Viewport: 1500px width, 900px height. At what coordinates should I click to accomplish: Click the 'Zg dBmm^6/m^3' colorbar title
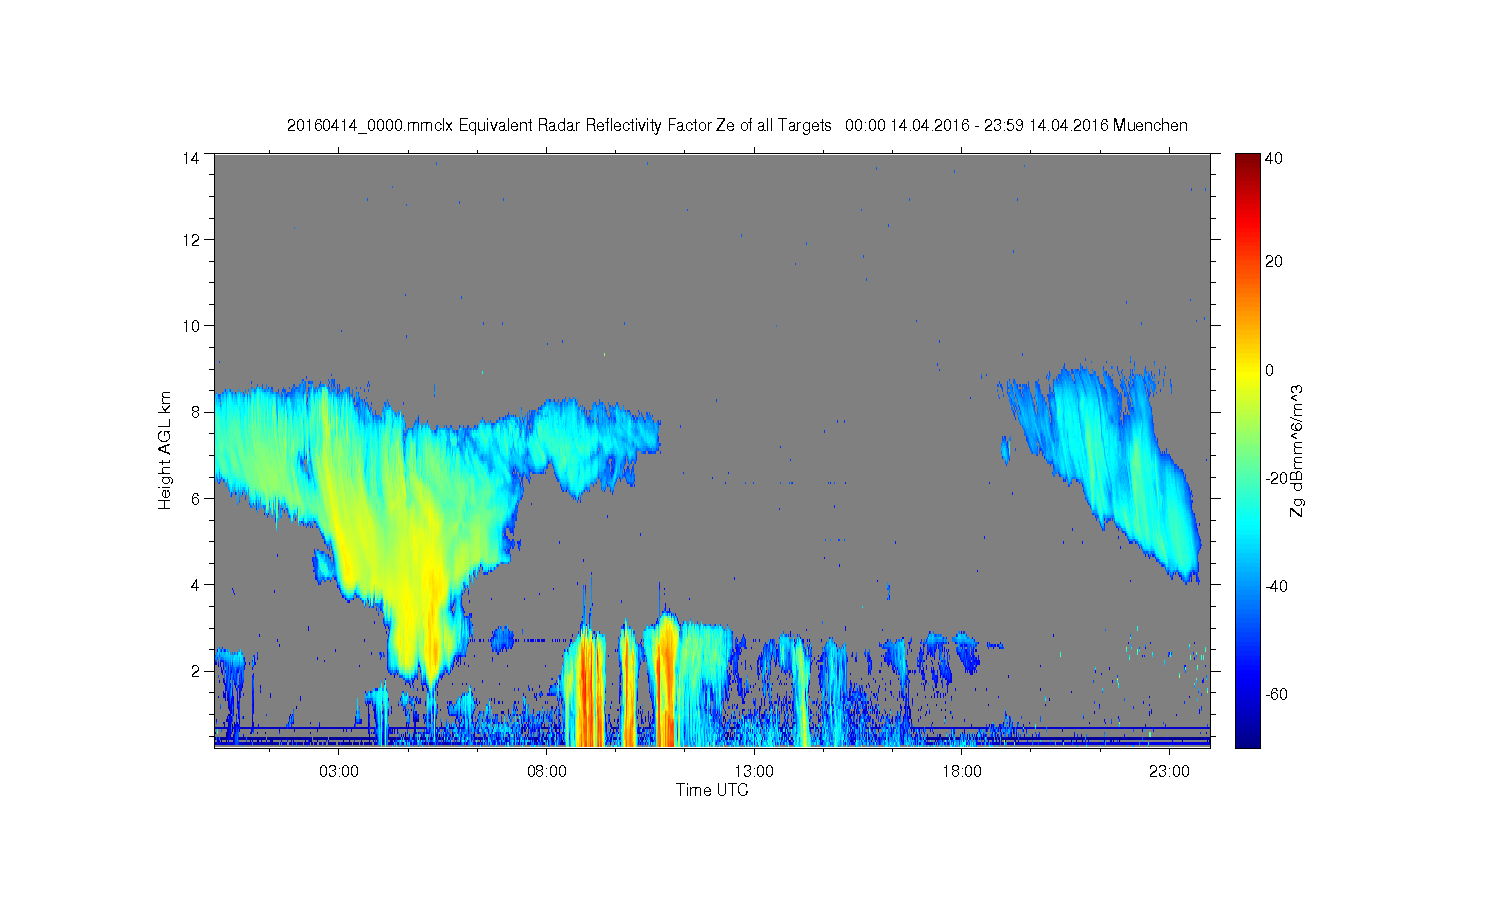(x=1297, y=450)
